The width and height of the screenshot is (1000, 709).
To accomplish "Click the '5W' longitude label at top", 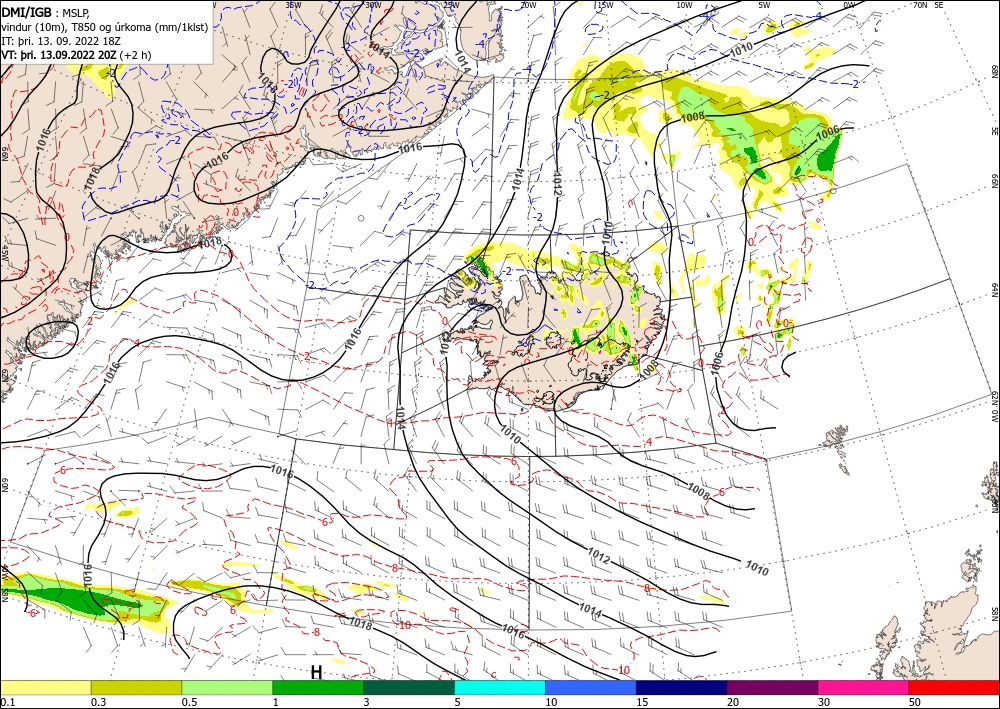I will tap(764, 4).
